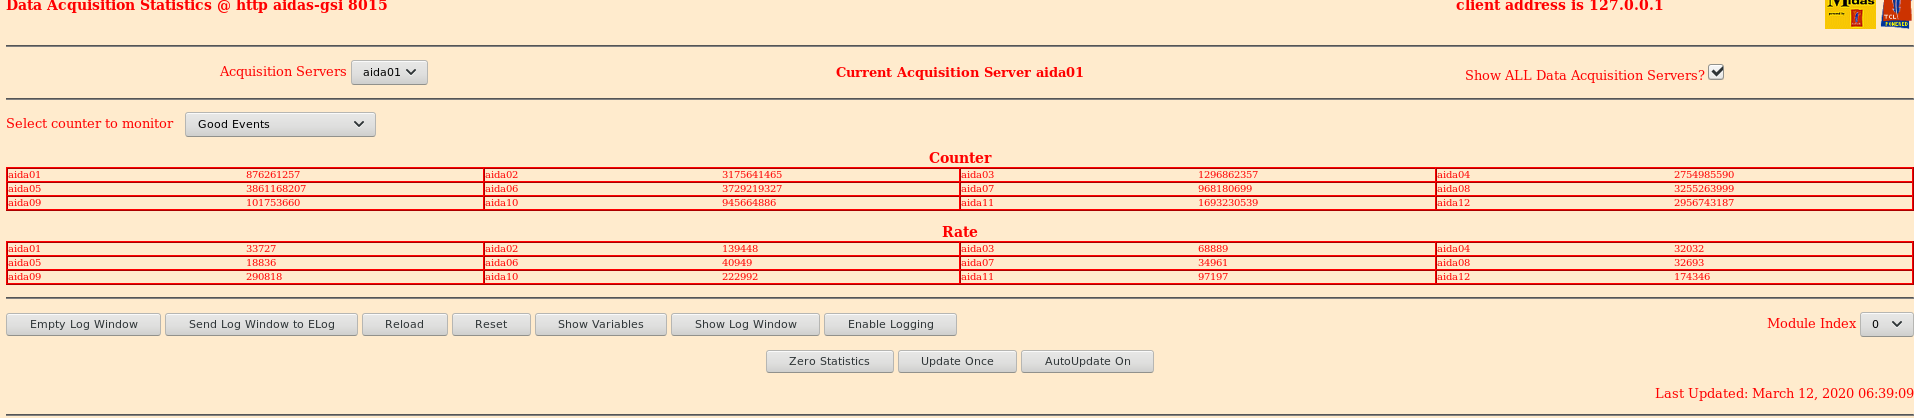Click the Zero Statistics button

coord(830,361)
